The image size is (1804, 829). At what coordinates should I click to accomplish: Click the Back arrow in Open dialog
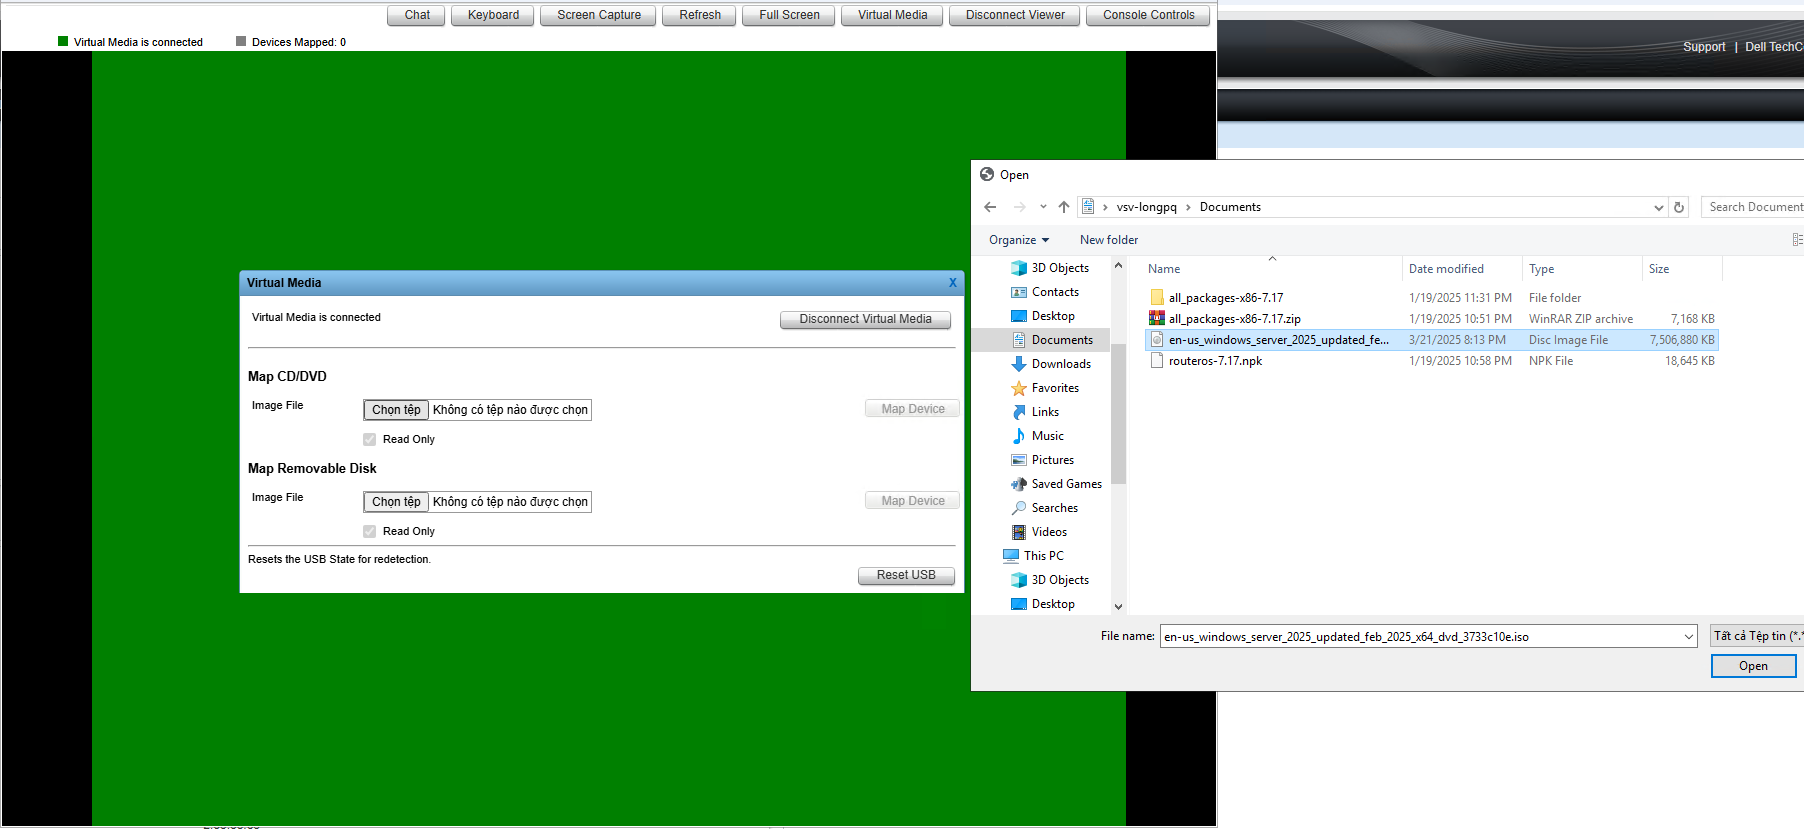(990, 207)
